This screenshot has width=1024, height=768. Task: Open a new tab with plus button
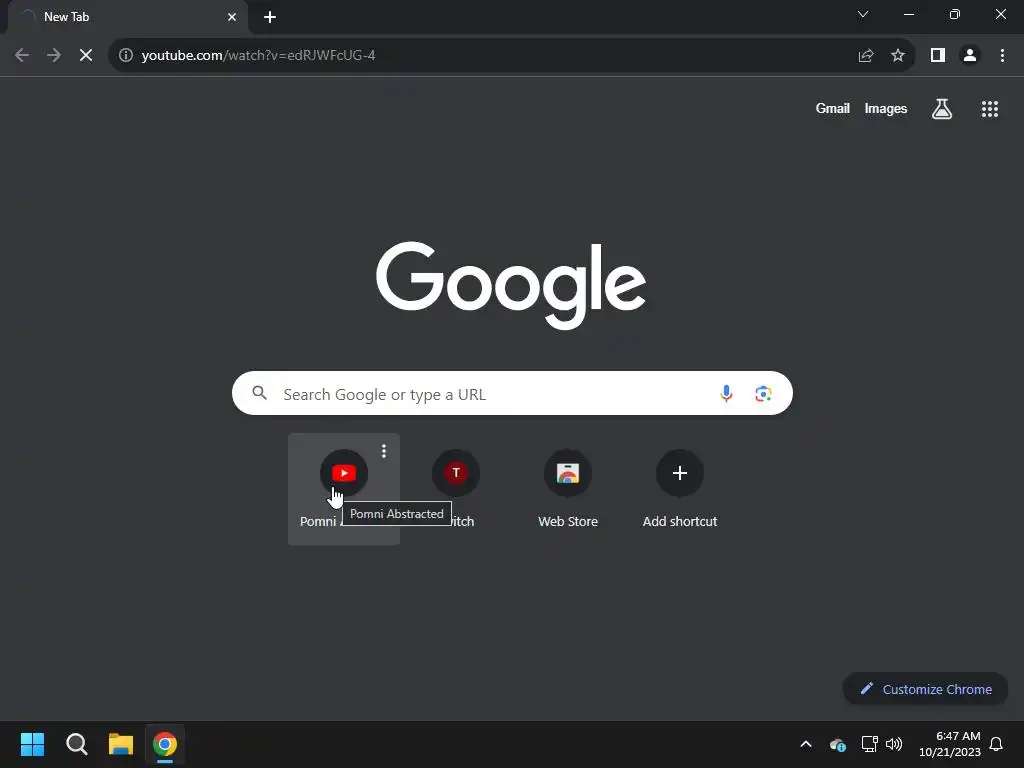(270, 17)
